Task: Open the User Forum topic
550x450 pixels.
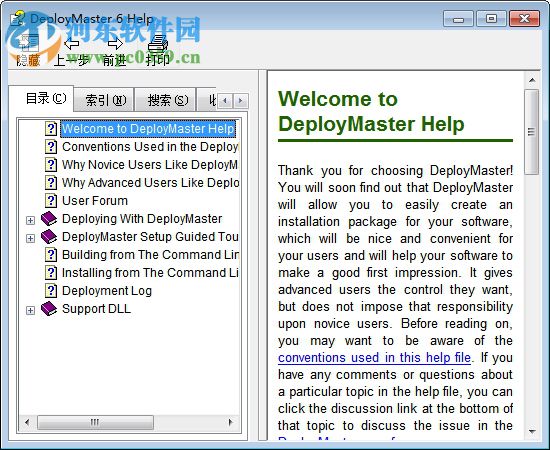Action: [x=95, y=201]
